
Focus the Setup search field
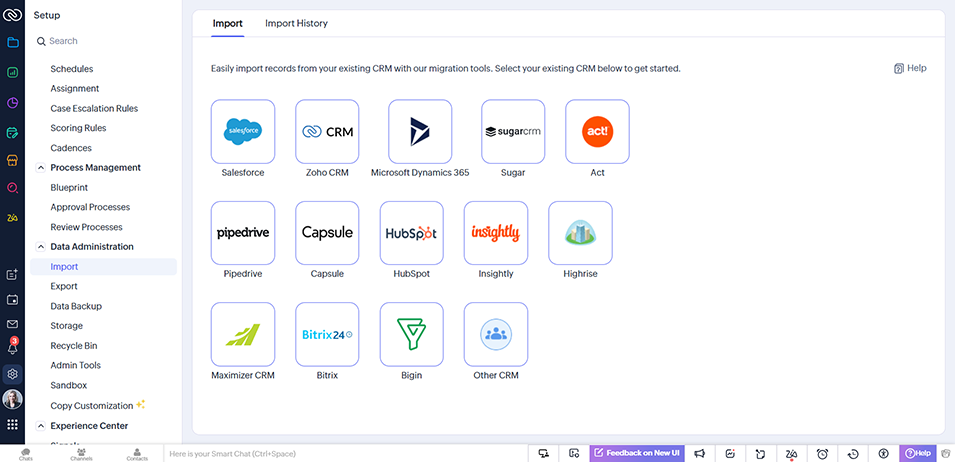(104, 41)
